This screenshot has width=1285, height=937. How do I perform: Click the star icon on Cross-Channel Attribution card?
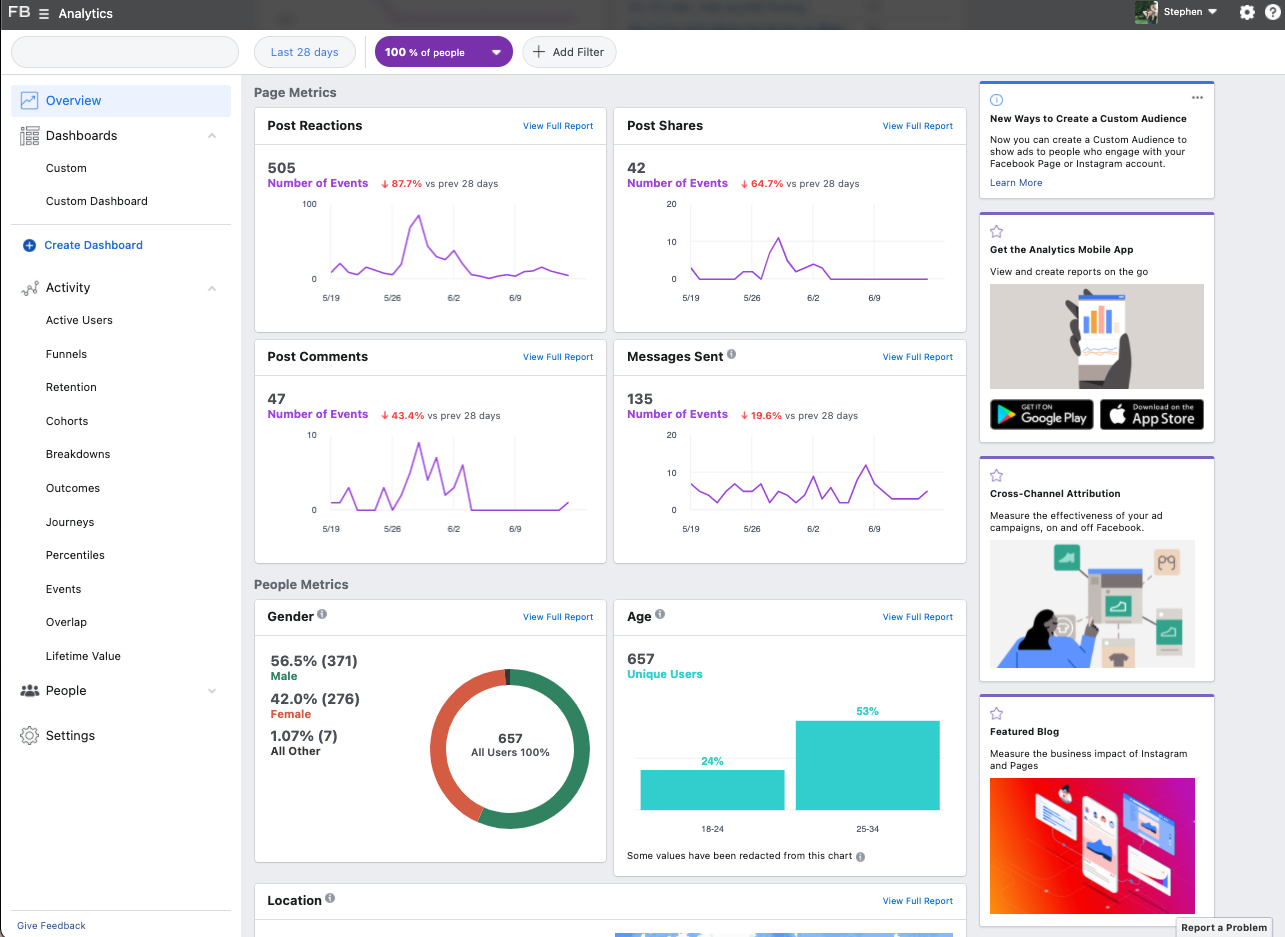tap(996, 476)
